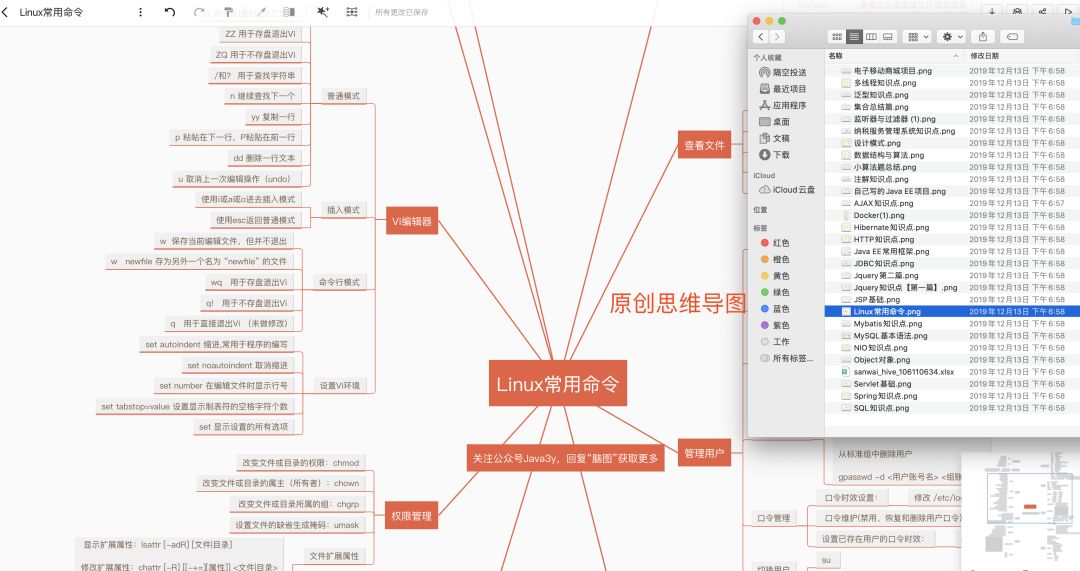
Task: Click the collaborators icon at top right
Action: pos(1017,12)
